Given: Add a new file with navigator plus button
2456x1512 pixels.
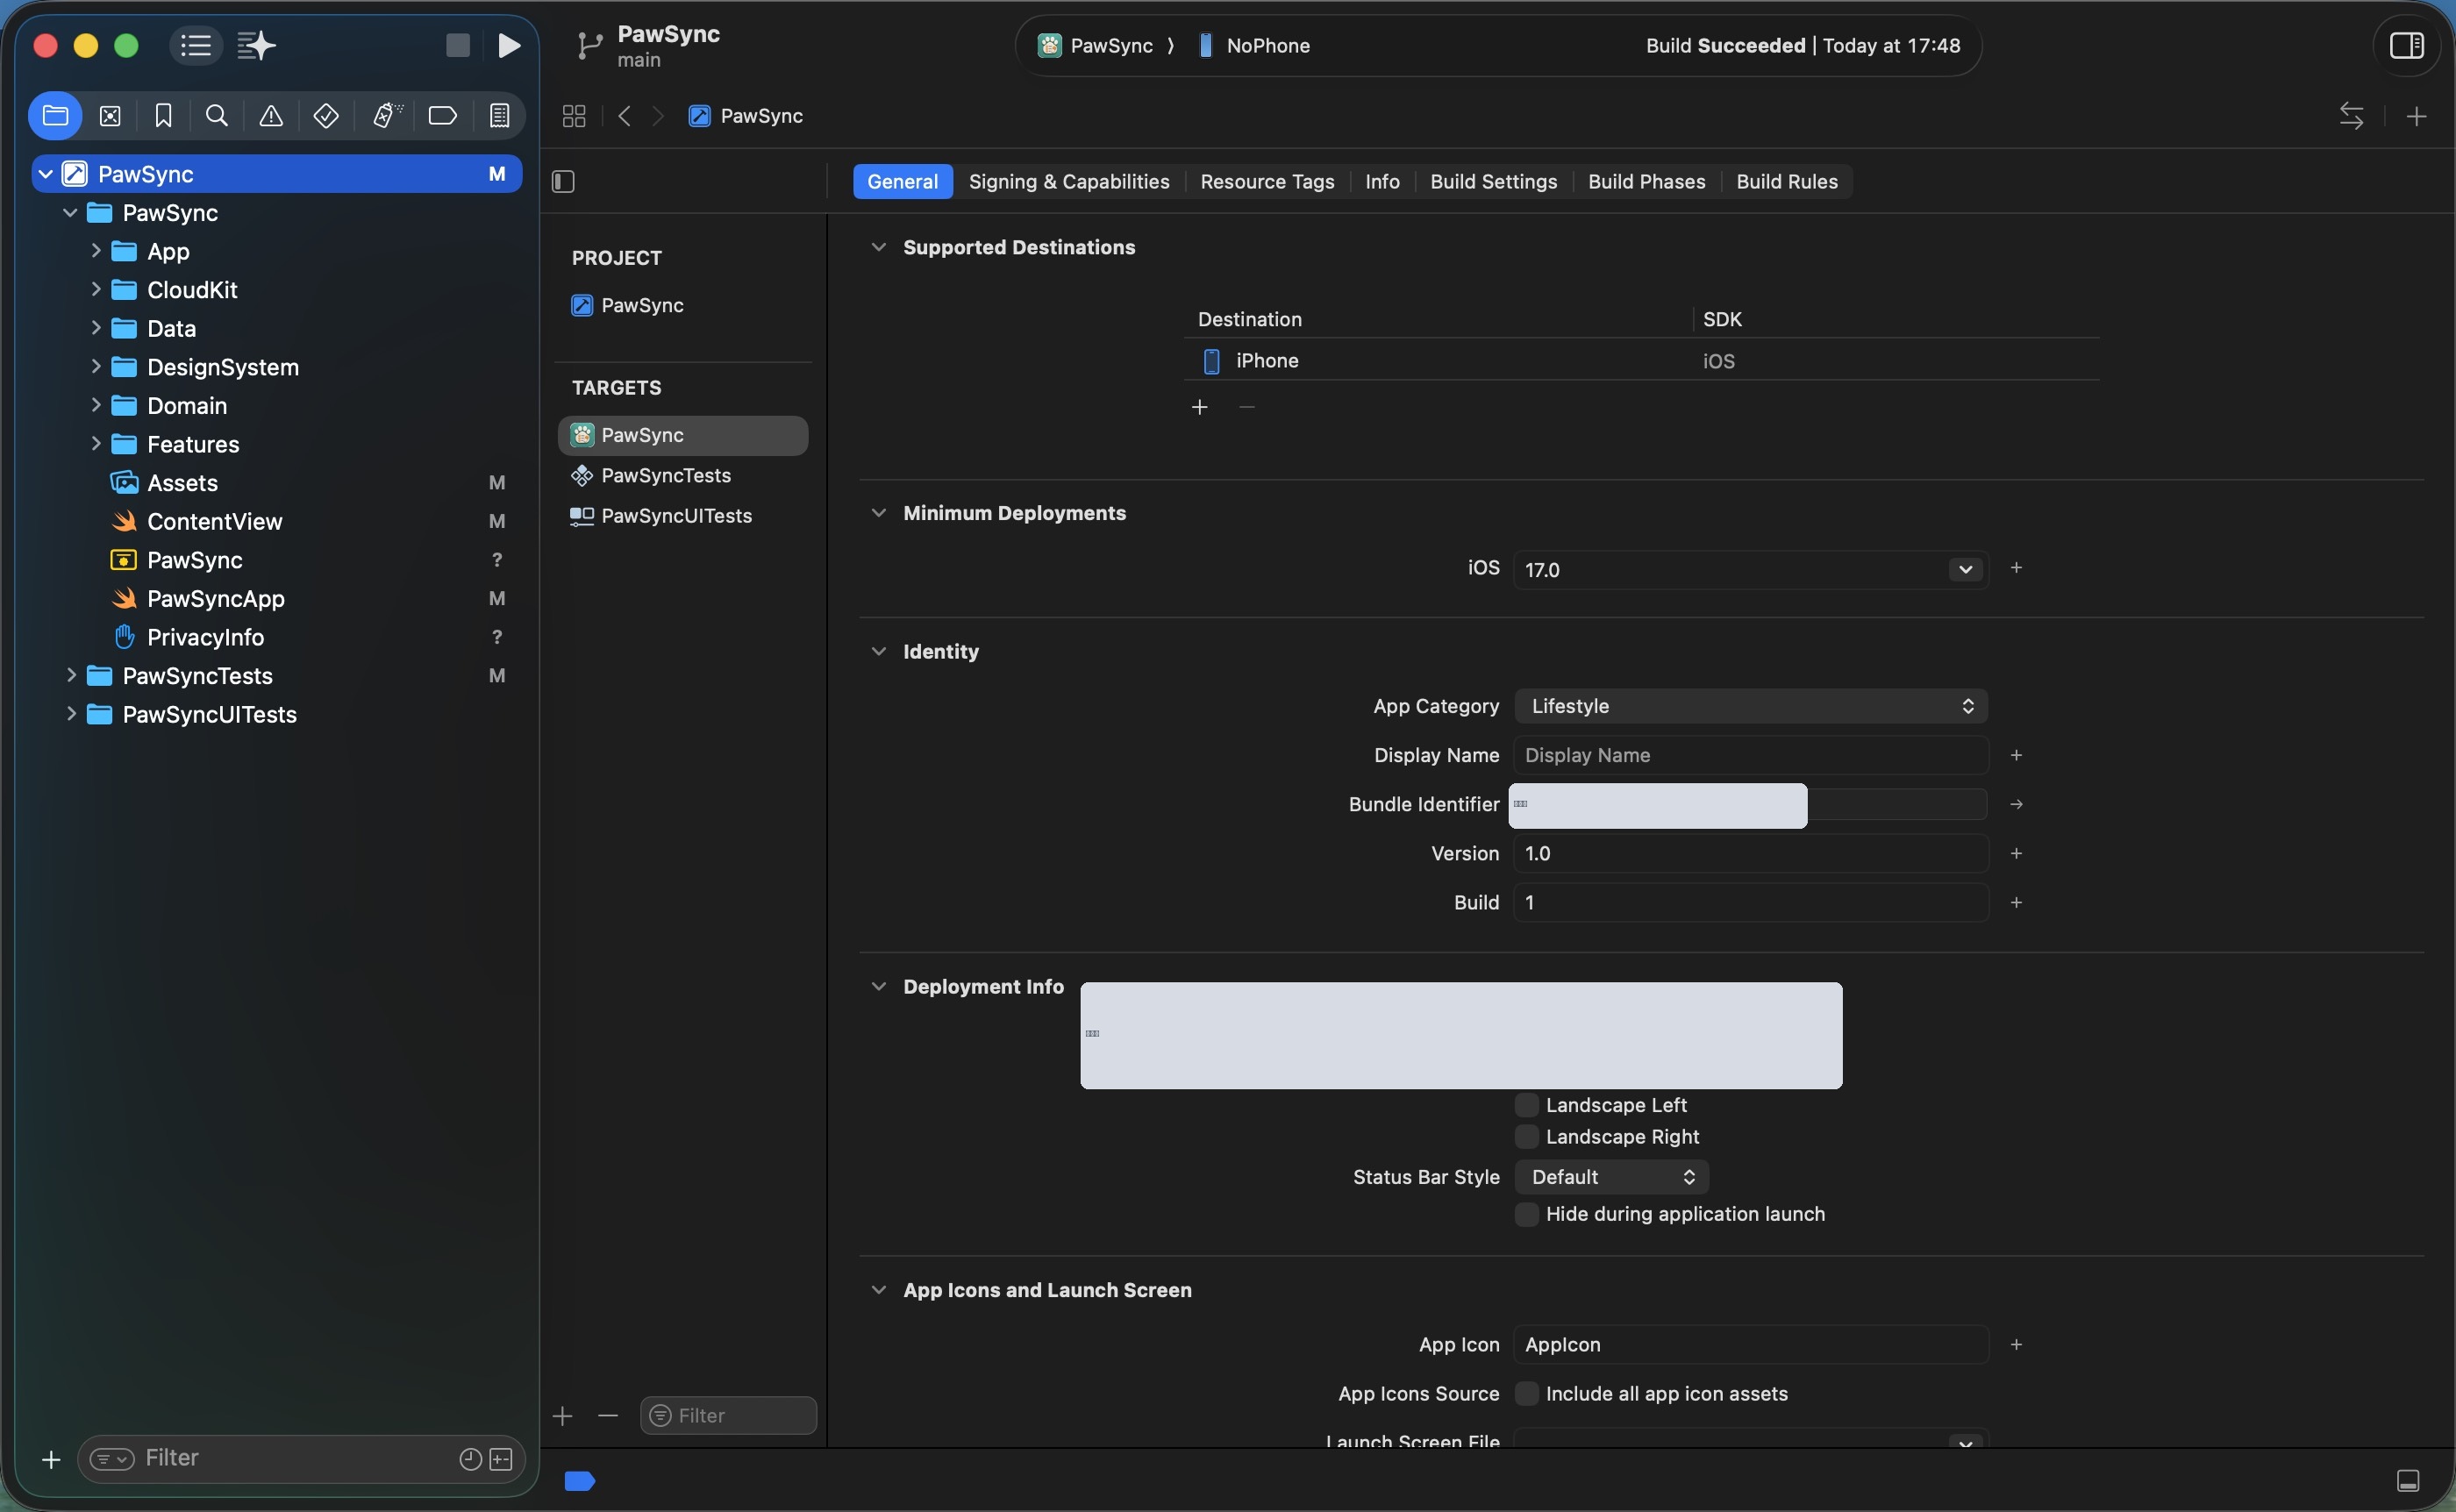Looking at the screenshot, I should coord(51,1459).
